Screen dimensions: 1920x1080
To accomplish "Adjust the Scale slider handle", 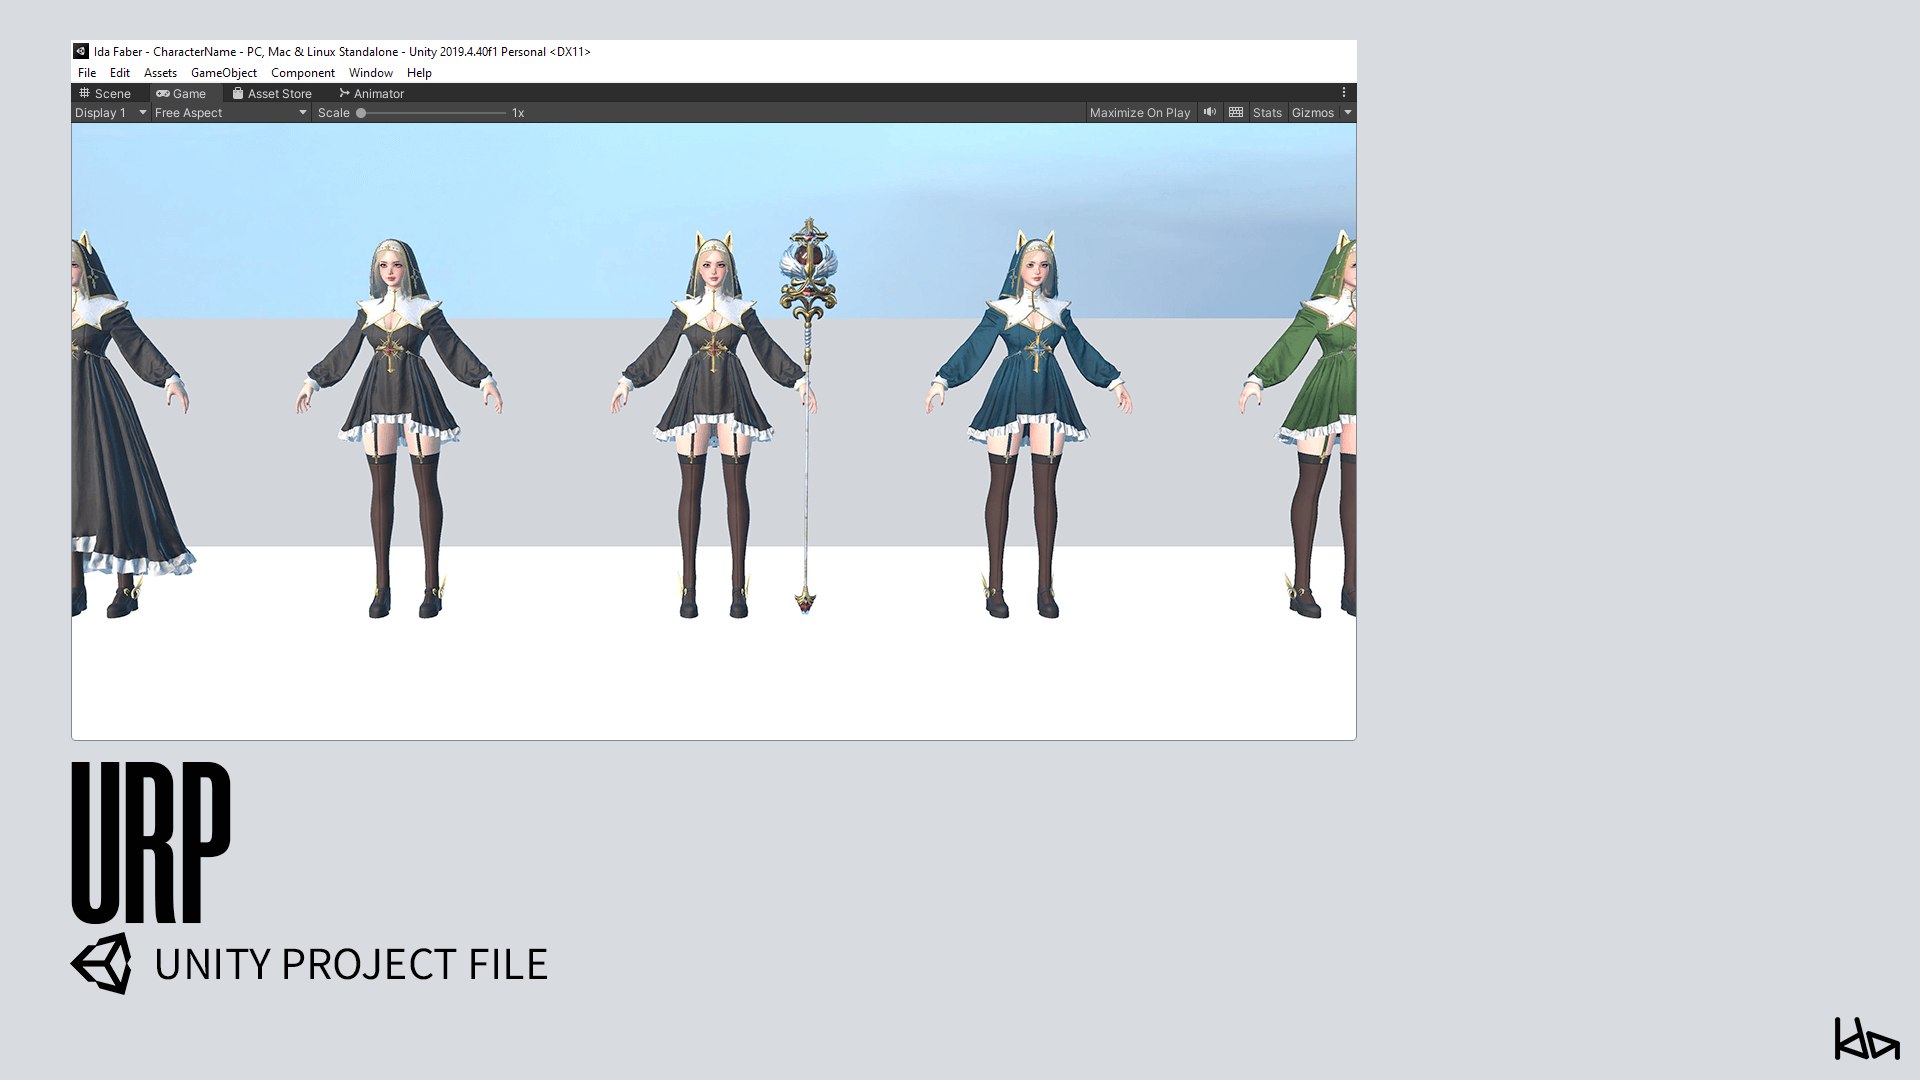I will [x=361, y=113].
